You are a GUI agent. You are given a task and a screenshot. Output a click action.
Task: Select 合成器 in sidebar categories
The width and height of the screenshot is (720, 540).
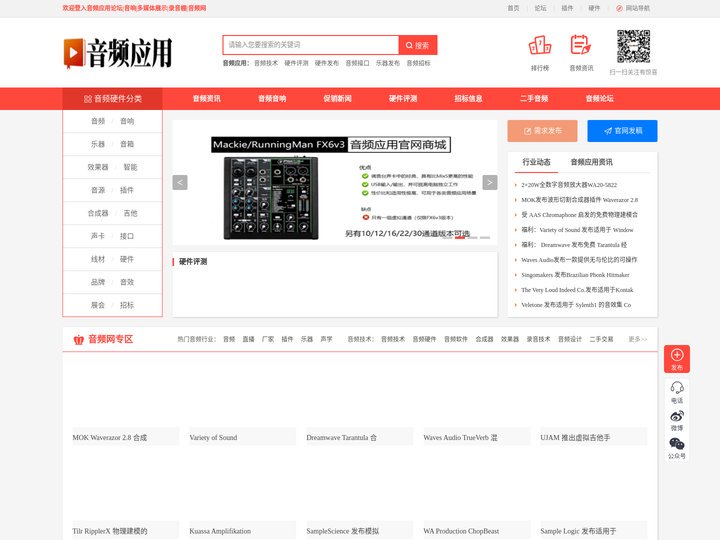tap(98, 213)
